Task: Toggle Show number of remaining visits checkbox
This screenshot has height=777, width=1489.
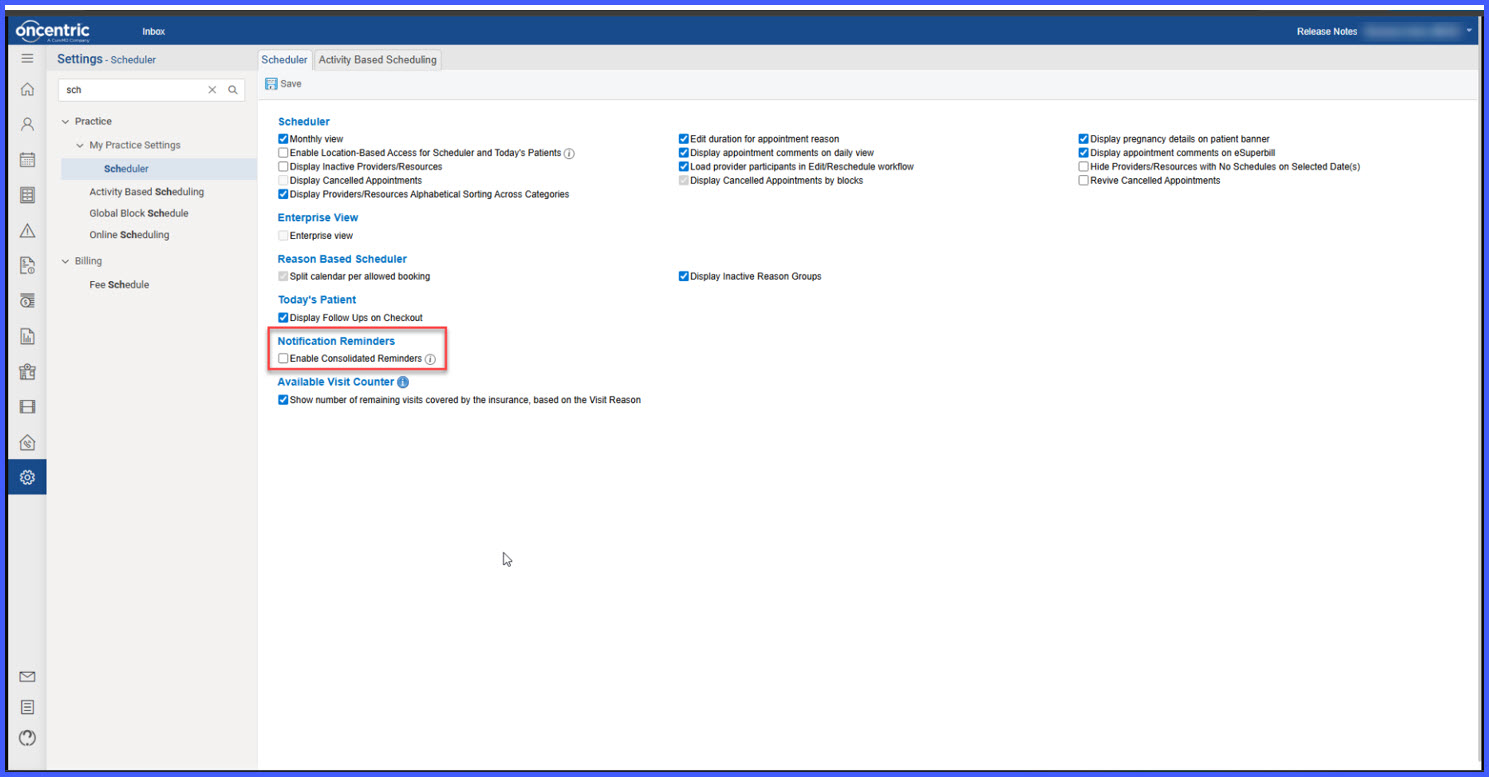Action: 283,400
